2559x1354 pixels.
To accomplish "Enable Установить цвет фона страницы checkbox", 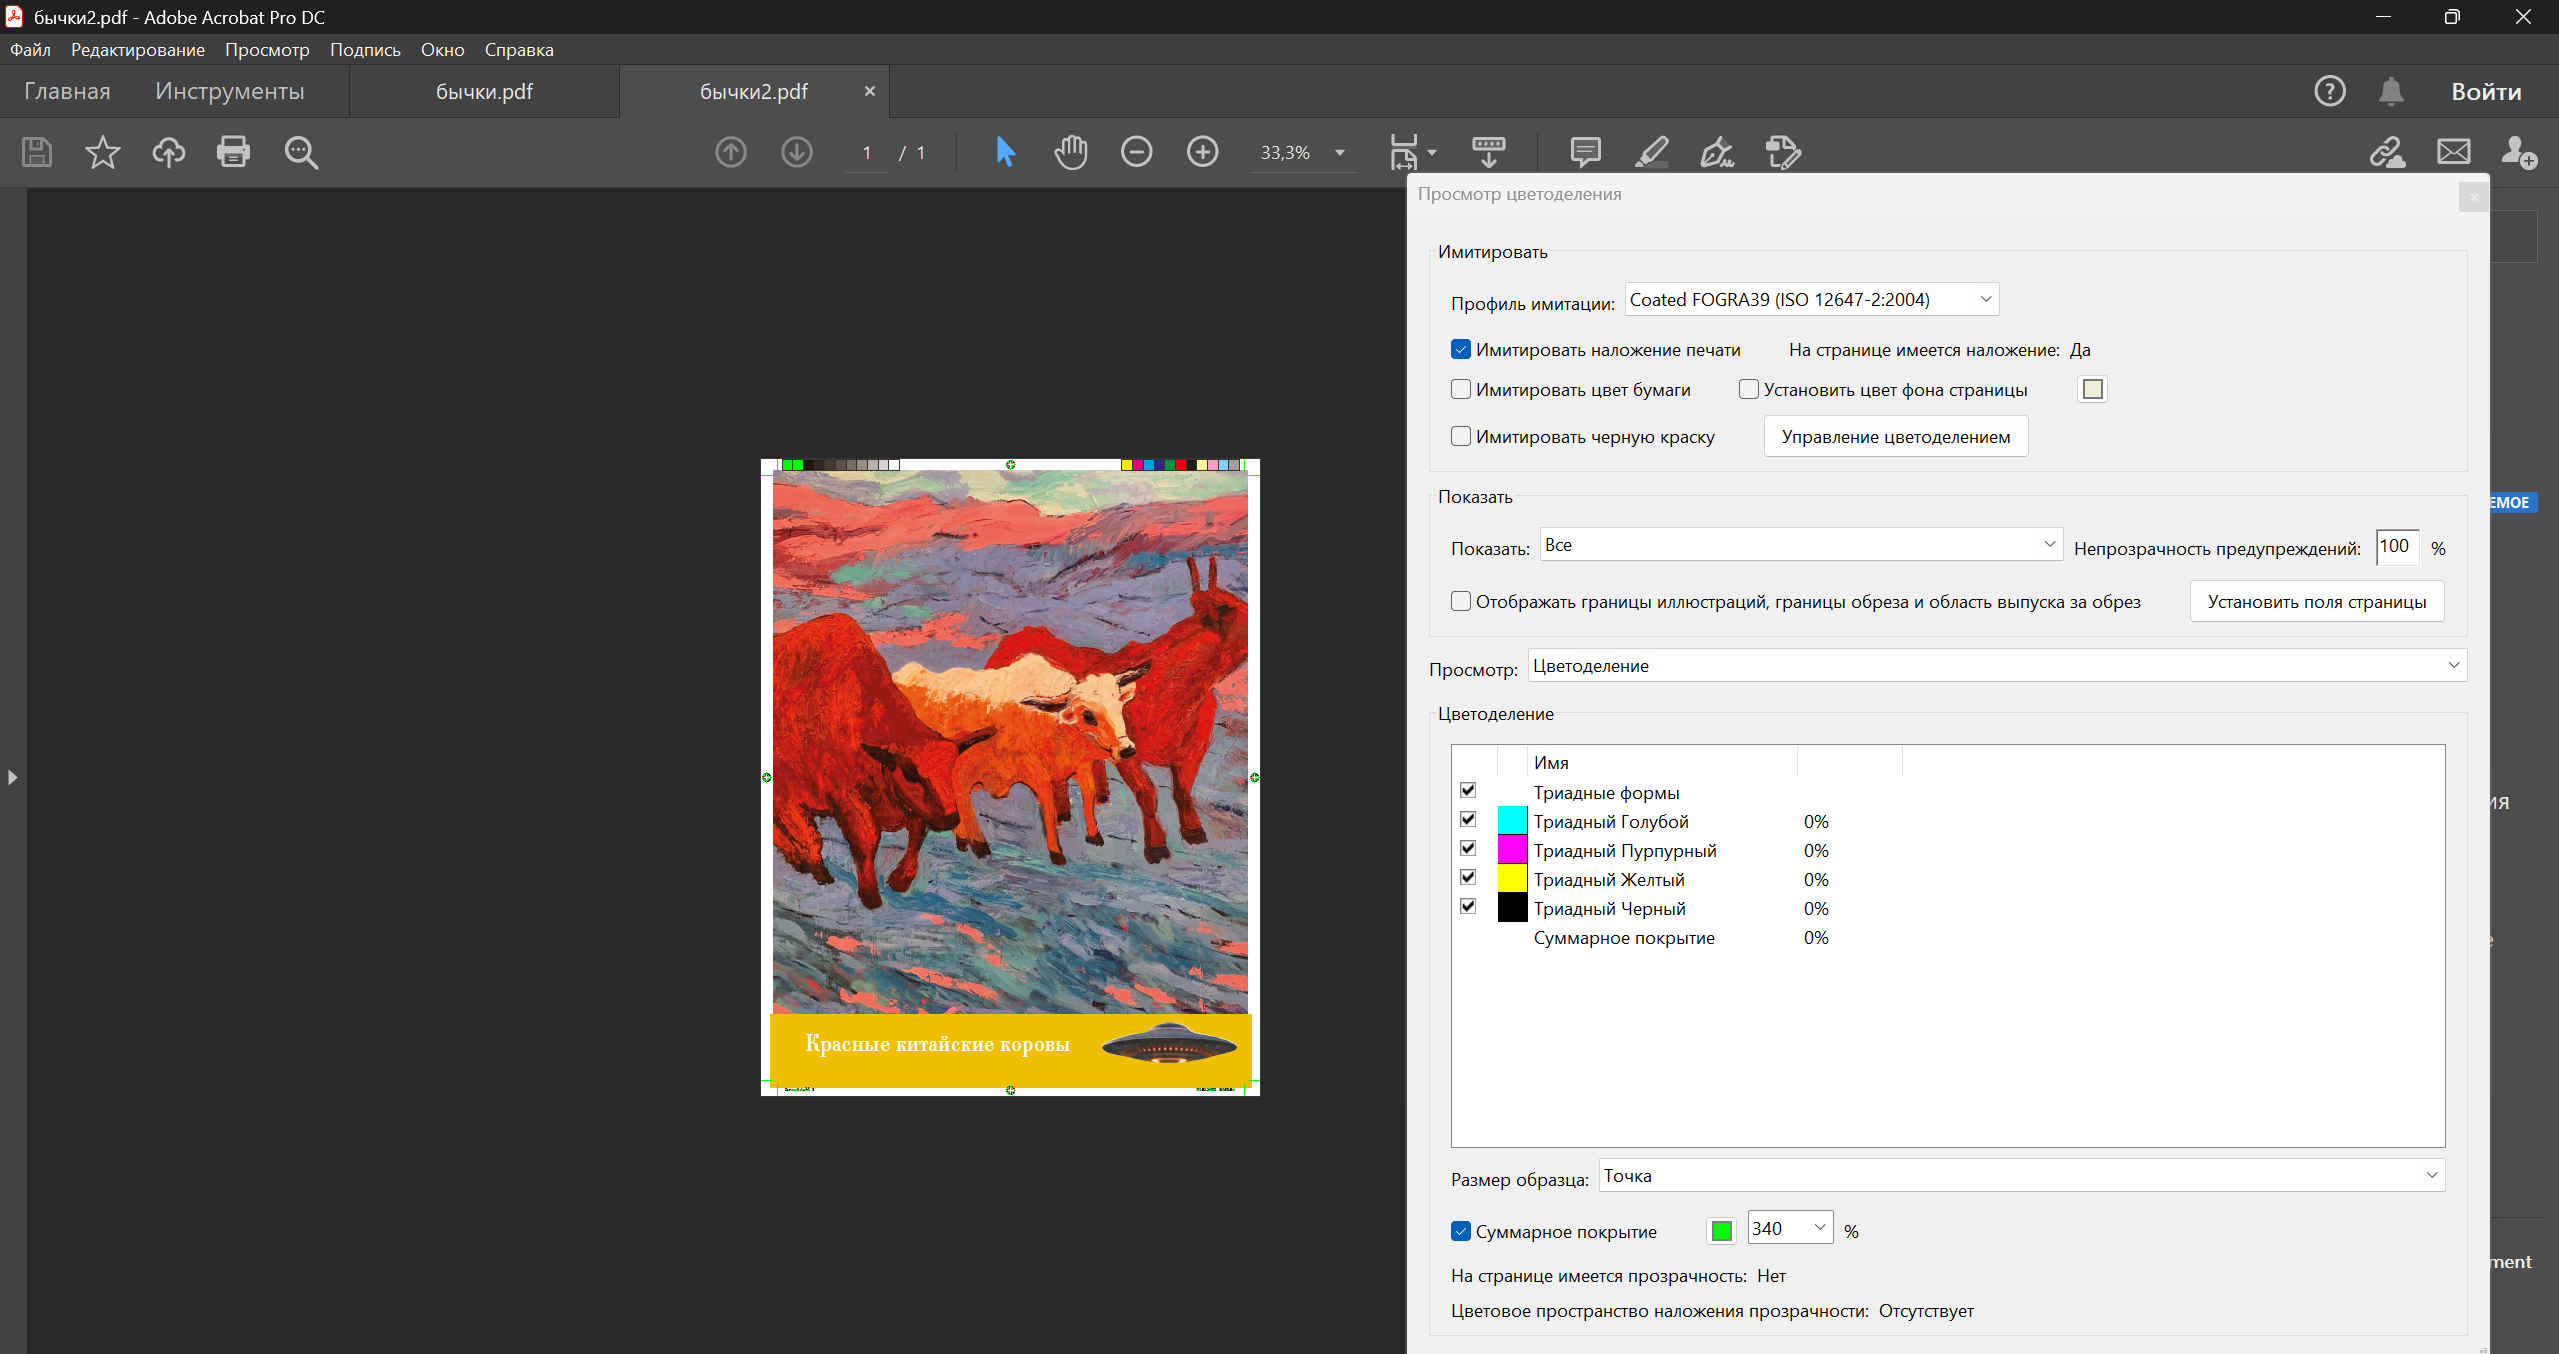I will click(x=1749, y=390).
